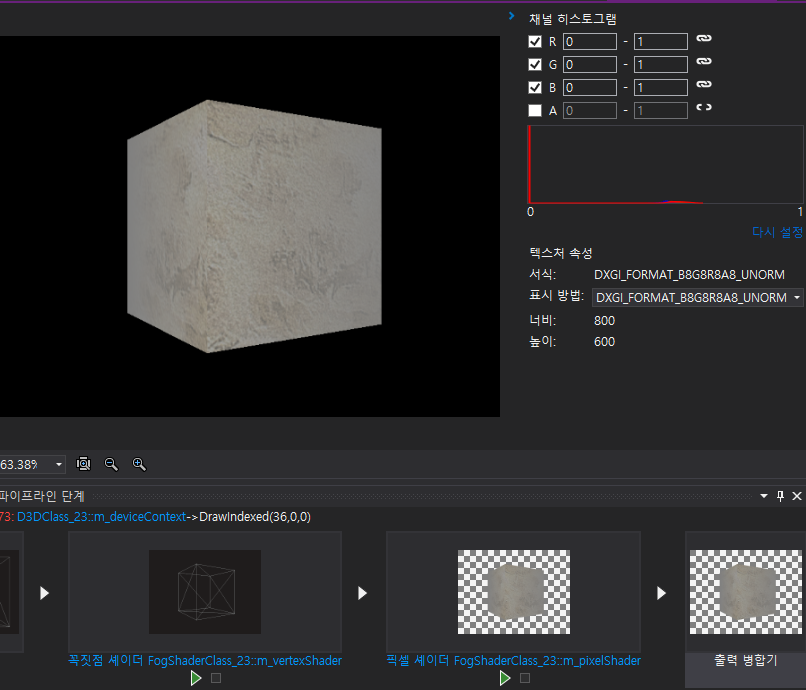Start debugging the pixel shader play icon
Screen dimensions: 806x690
pyautogui.click(x=505, y=678)
